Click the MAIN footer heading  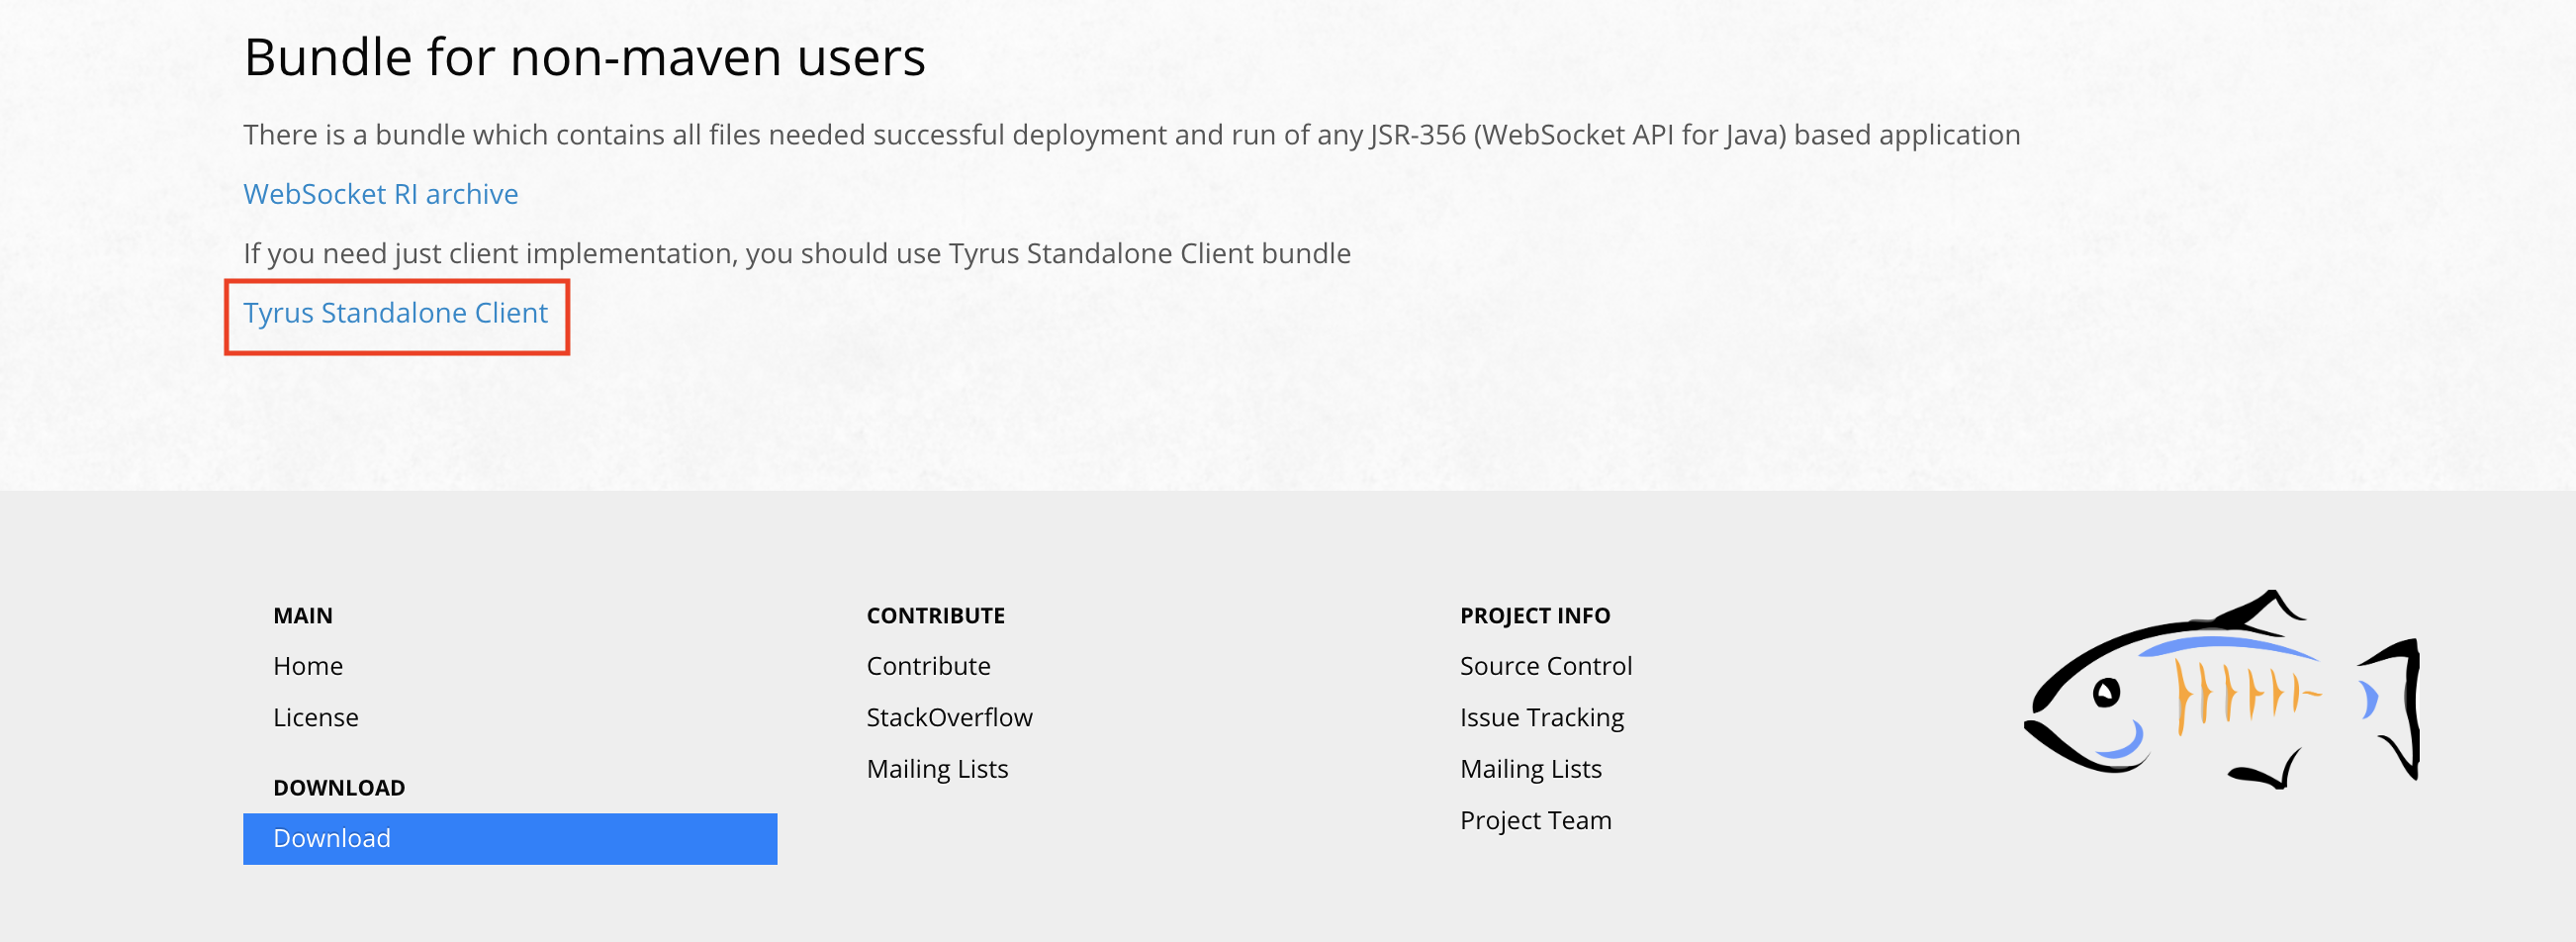tap(303, 616)
